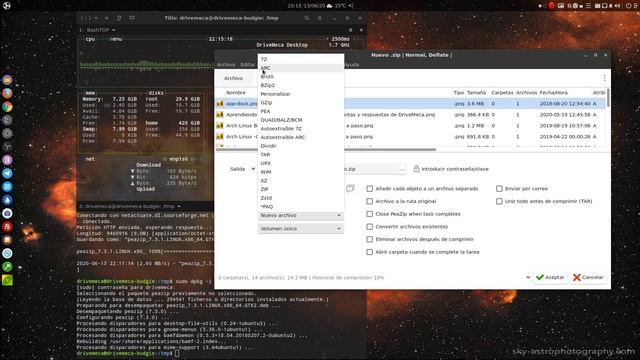Choose ARC format in the dropdown list

click(300, 68)
